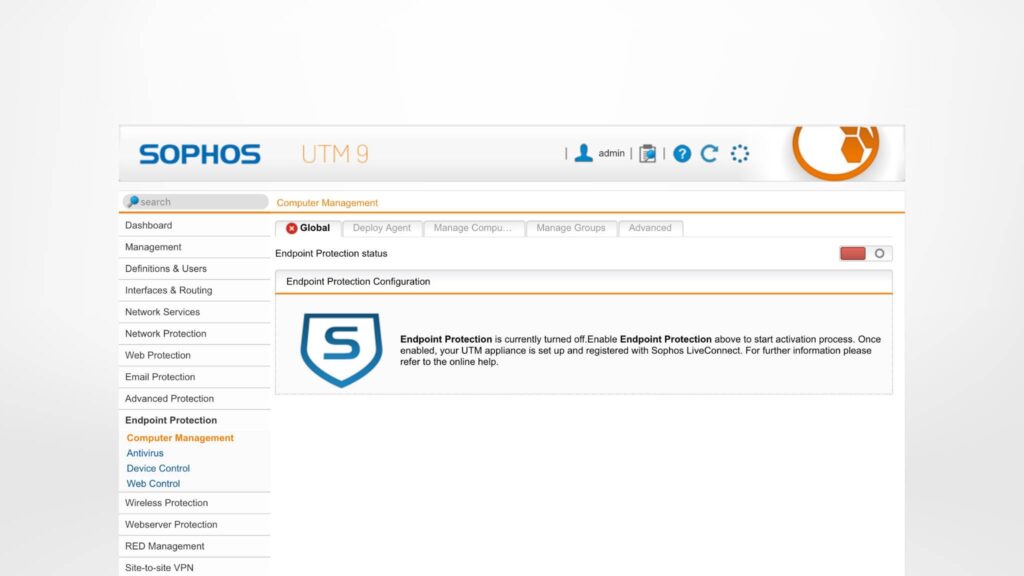This screenshot has height=576, width=1024.
Task: Click the admin user icon
Action: point(582,152)
